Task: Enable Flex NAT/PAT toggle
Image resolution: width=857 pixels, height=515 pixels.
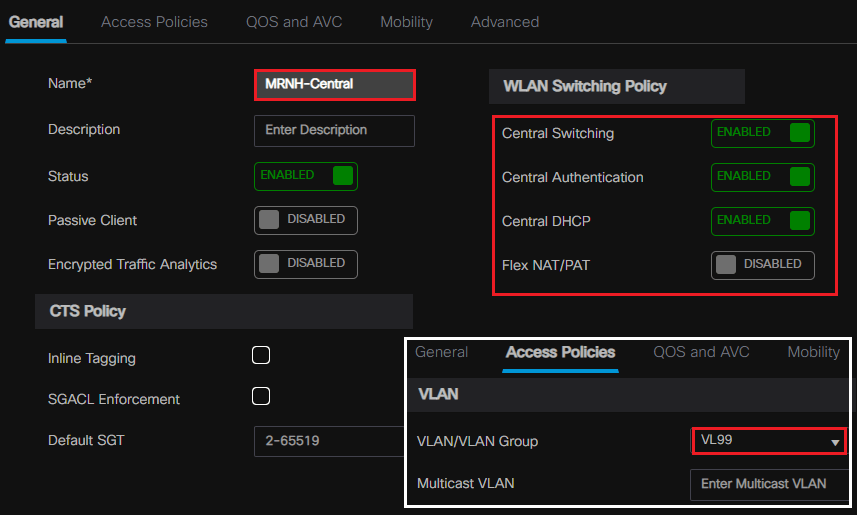Action: 762,265
